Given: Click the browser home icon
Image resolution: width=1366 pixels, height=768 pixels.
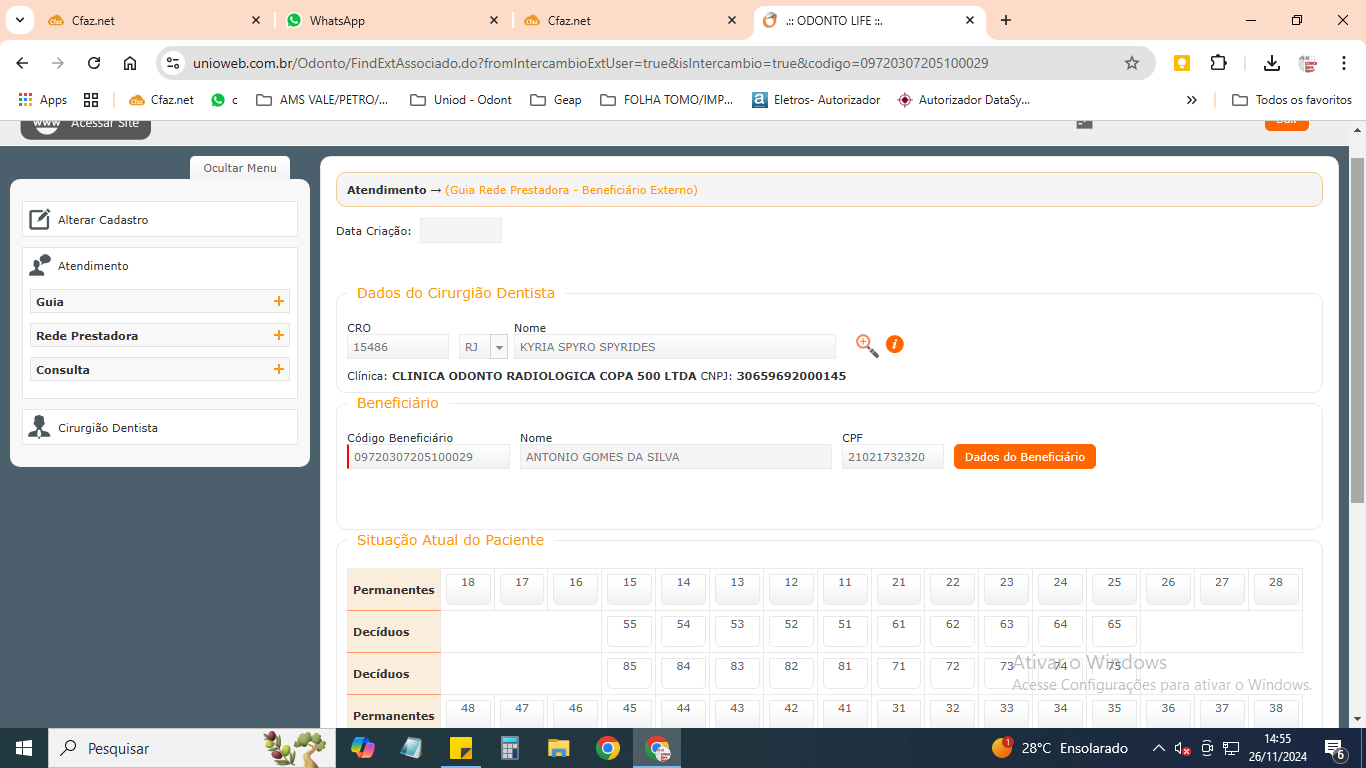Looking at the screenshot, I should point(130,63).
